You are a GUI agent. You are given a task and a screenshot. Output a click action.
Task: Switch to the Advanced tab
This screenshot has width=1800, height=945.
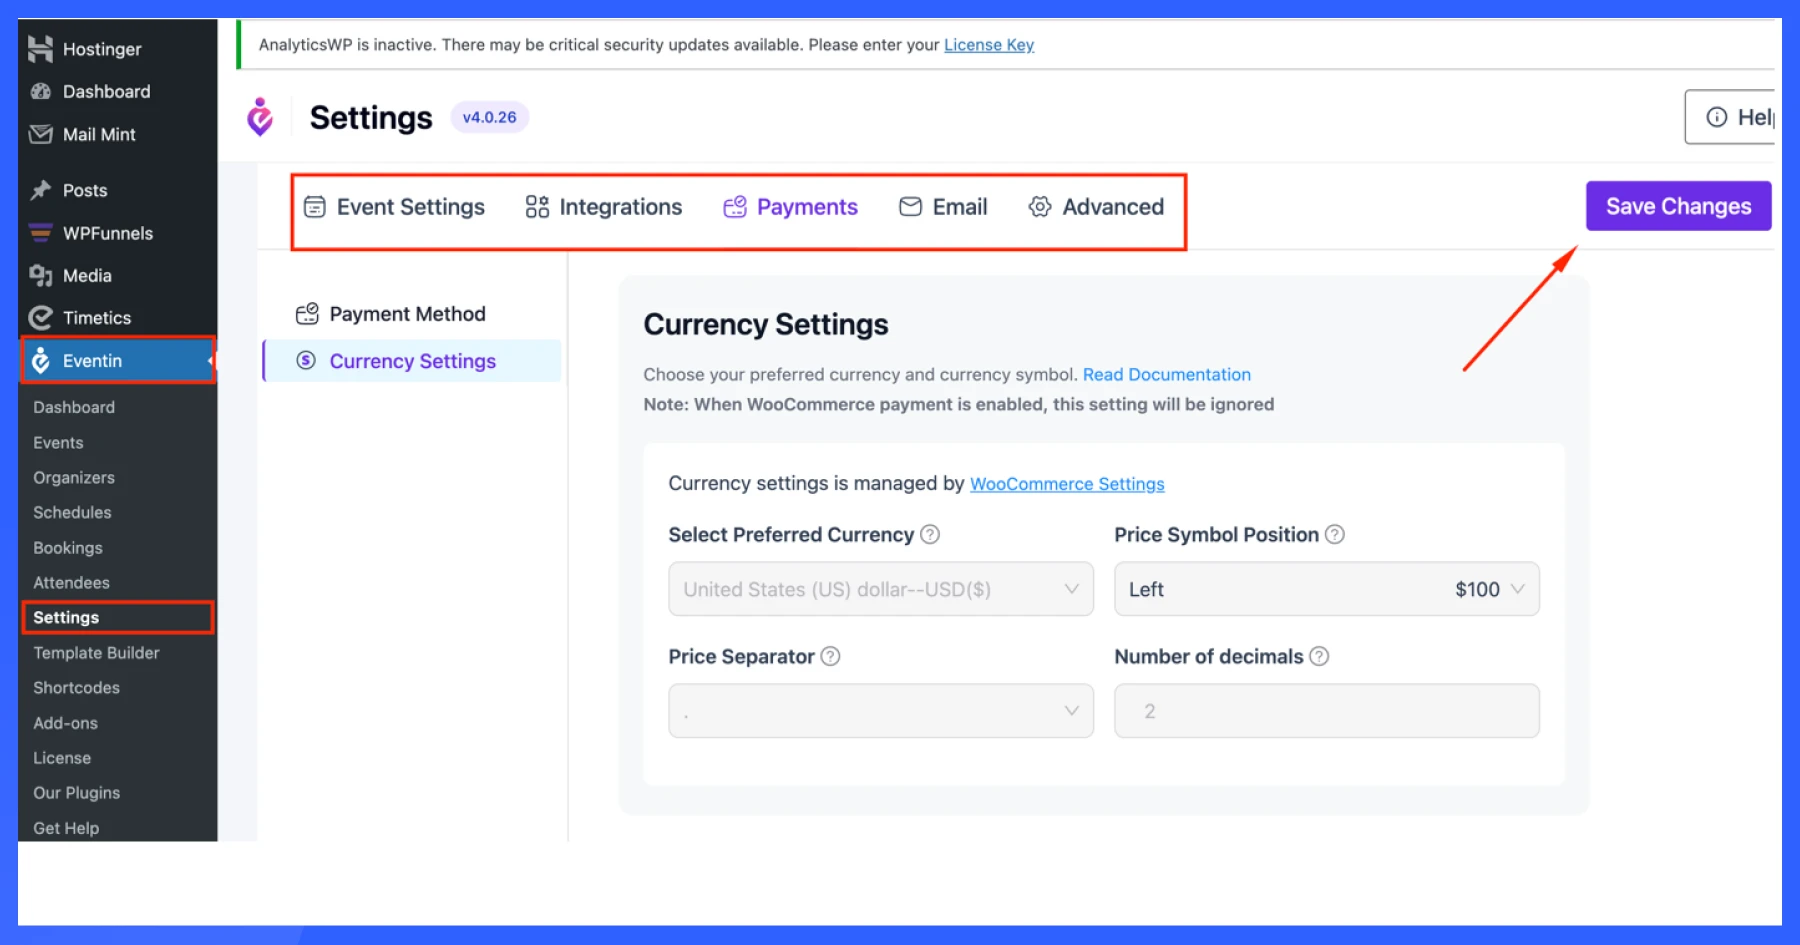1096,207
